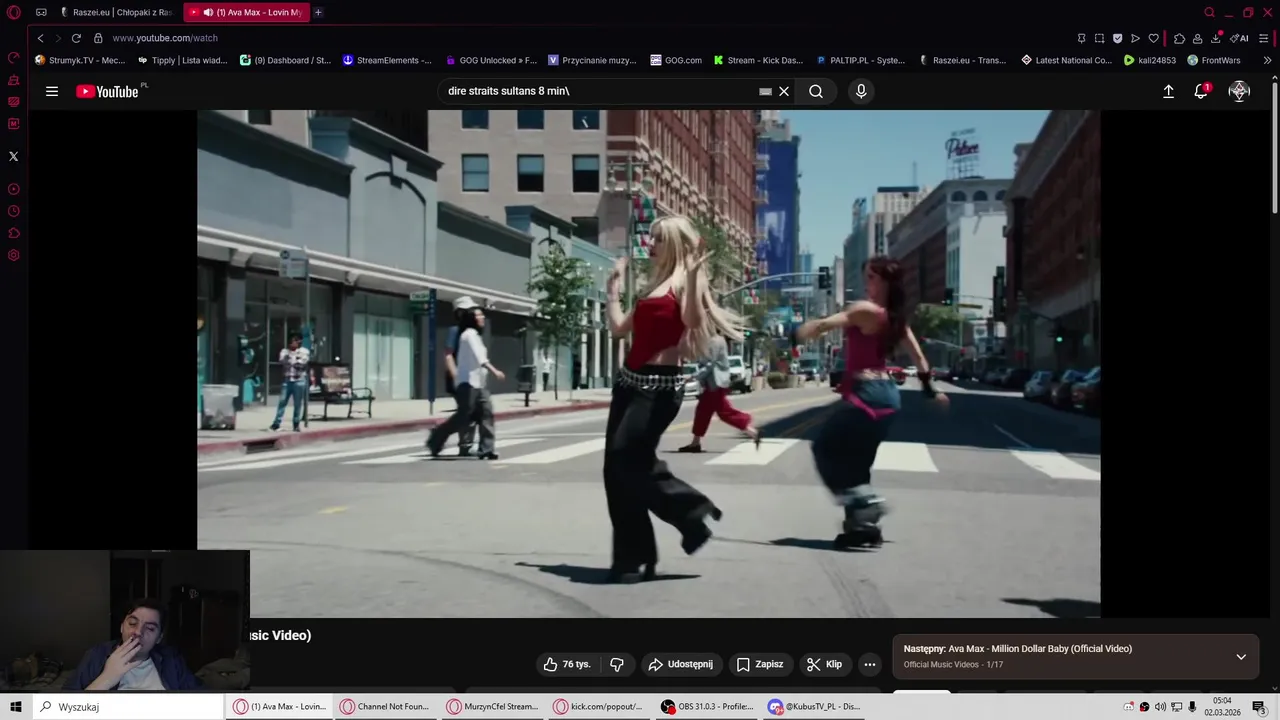Switch to @KubusTV_PL Discord taskbar window
The width and height of the screenshot is (1280, 720).
click(x=814, y=707)
